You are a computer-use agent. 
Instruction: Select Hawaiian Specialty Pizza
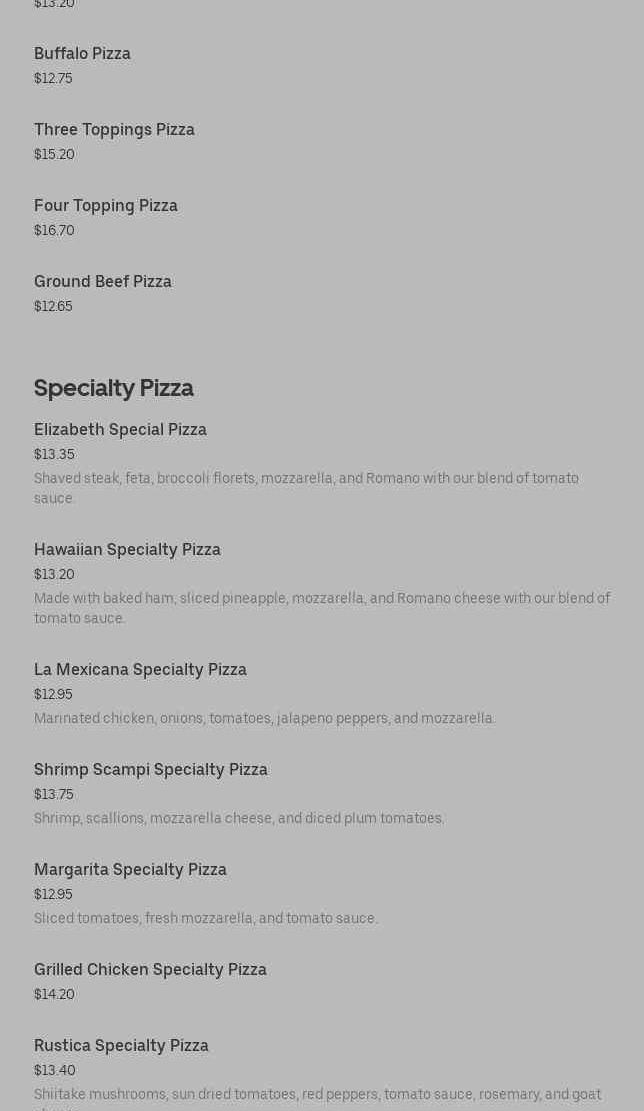[127, 549]
